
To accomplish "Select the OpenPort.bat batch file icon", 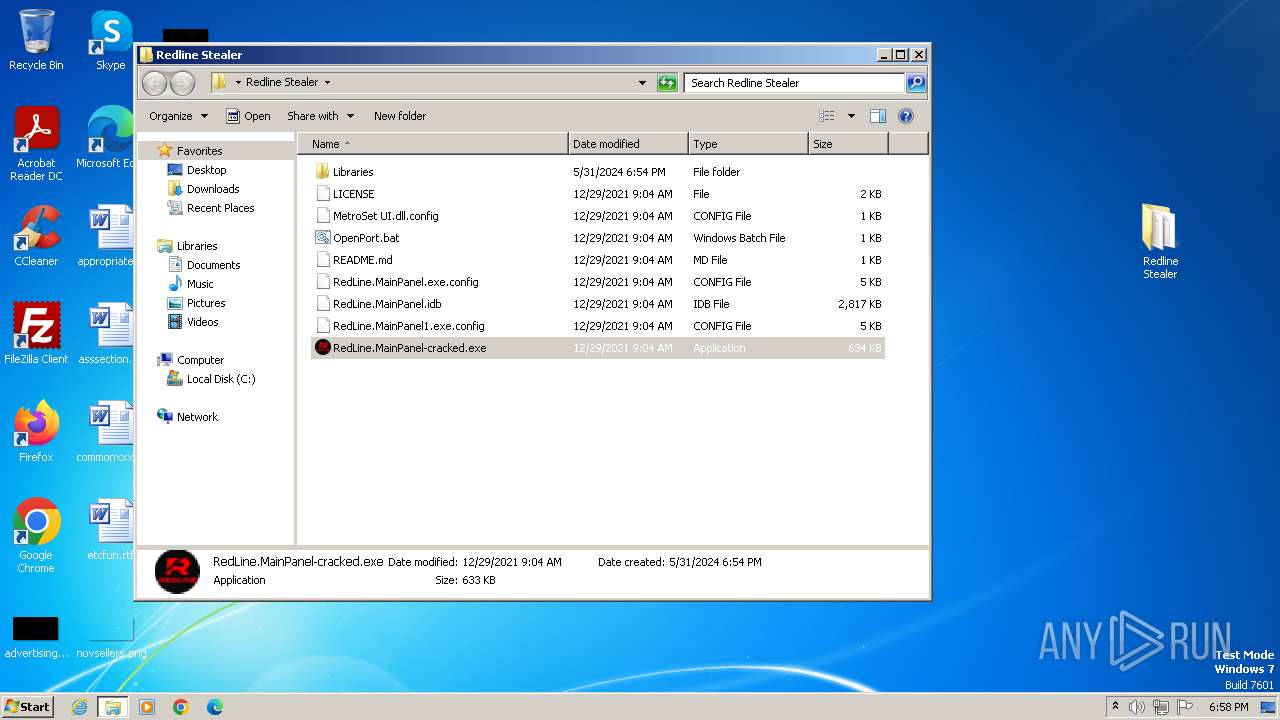I will (x=322, y=238).
